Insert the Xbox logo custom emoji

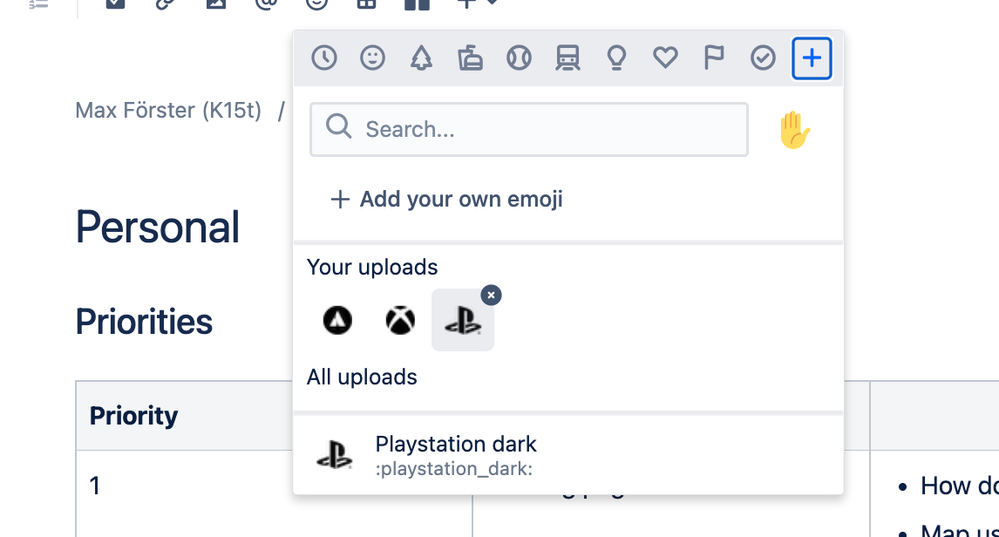point(400,320)
